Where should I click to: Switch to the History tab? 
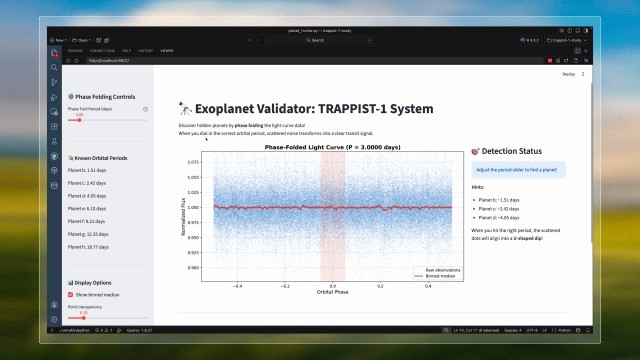pos(145,51)
